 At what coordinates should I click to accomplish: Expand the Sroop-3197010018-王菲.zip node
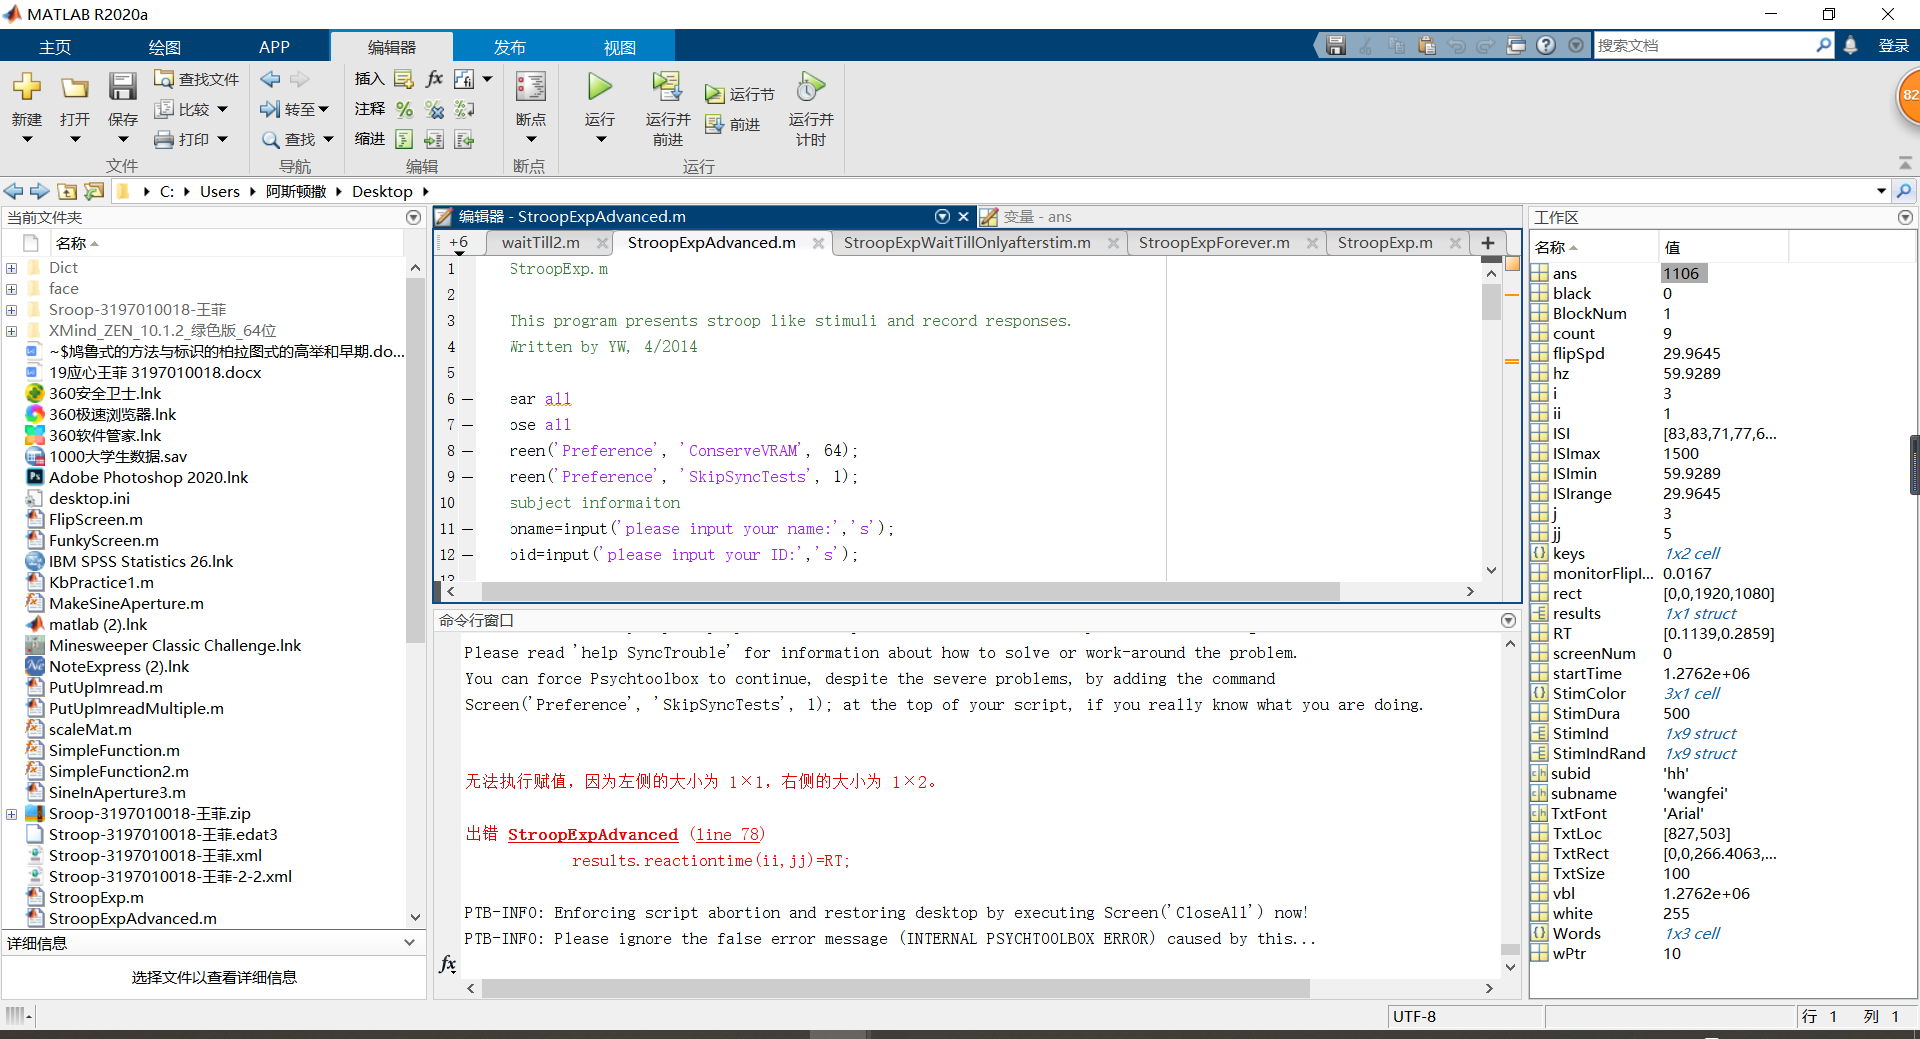tap(11, 813)
